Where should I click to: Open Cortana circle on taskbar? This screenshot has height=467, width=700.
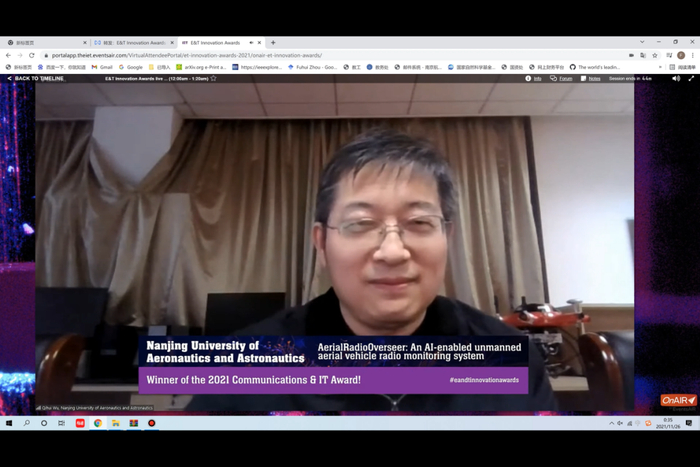coord(44,423)
